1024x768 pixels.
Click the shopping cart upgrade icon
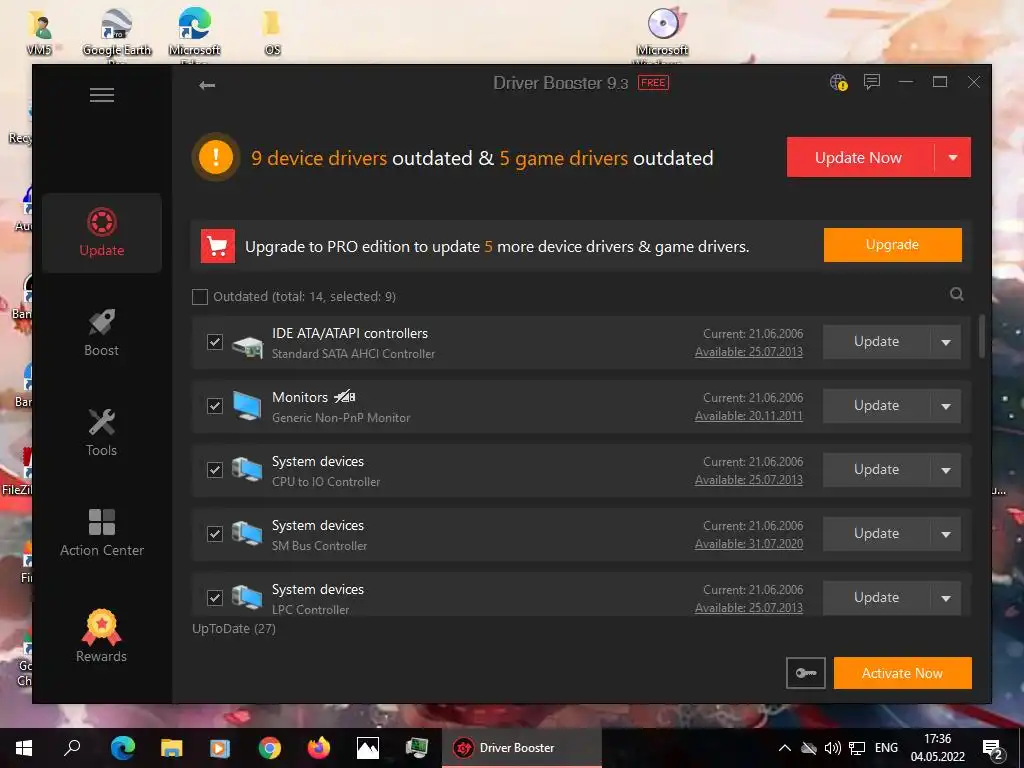(x=217, y=246)
